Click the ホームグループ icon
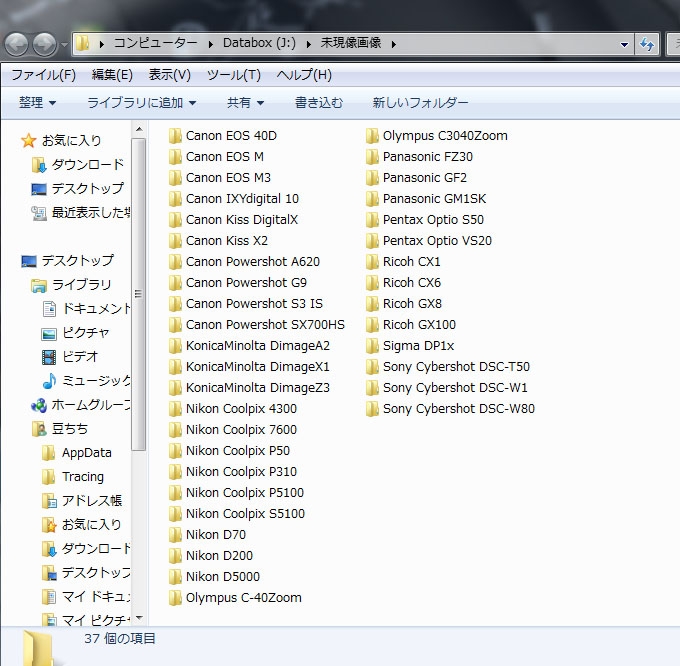 coord(39,405)
